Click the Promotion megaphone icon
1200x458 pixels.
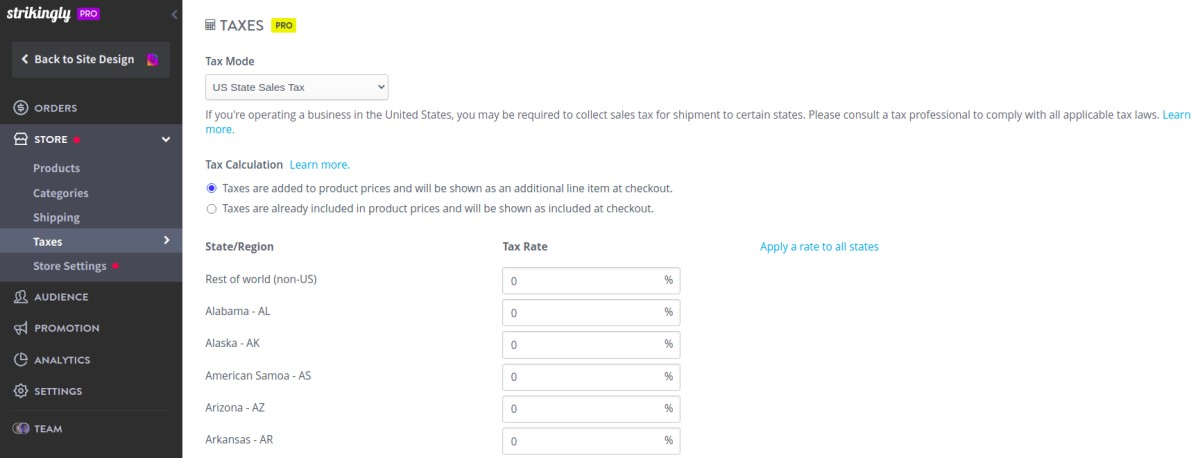tap(20, 328)
